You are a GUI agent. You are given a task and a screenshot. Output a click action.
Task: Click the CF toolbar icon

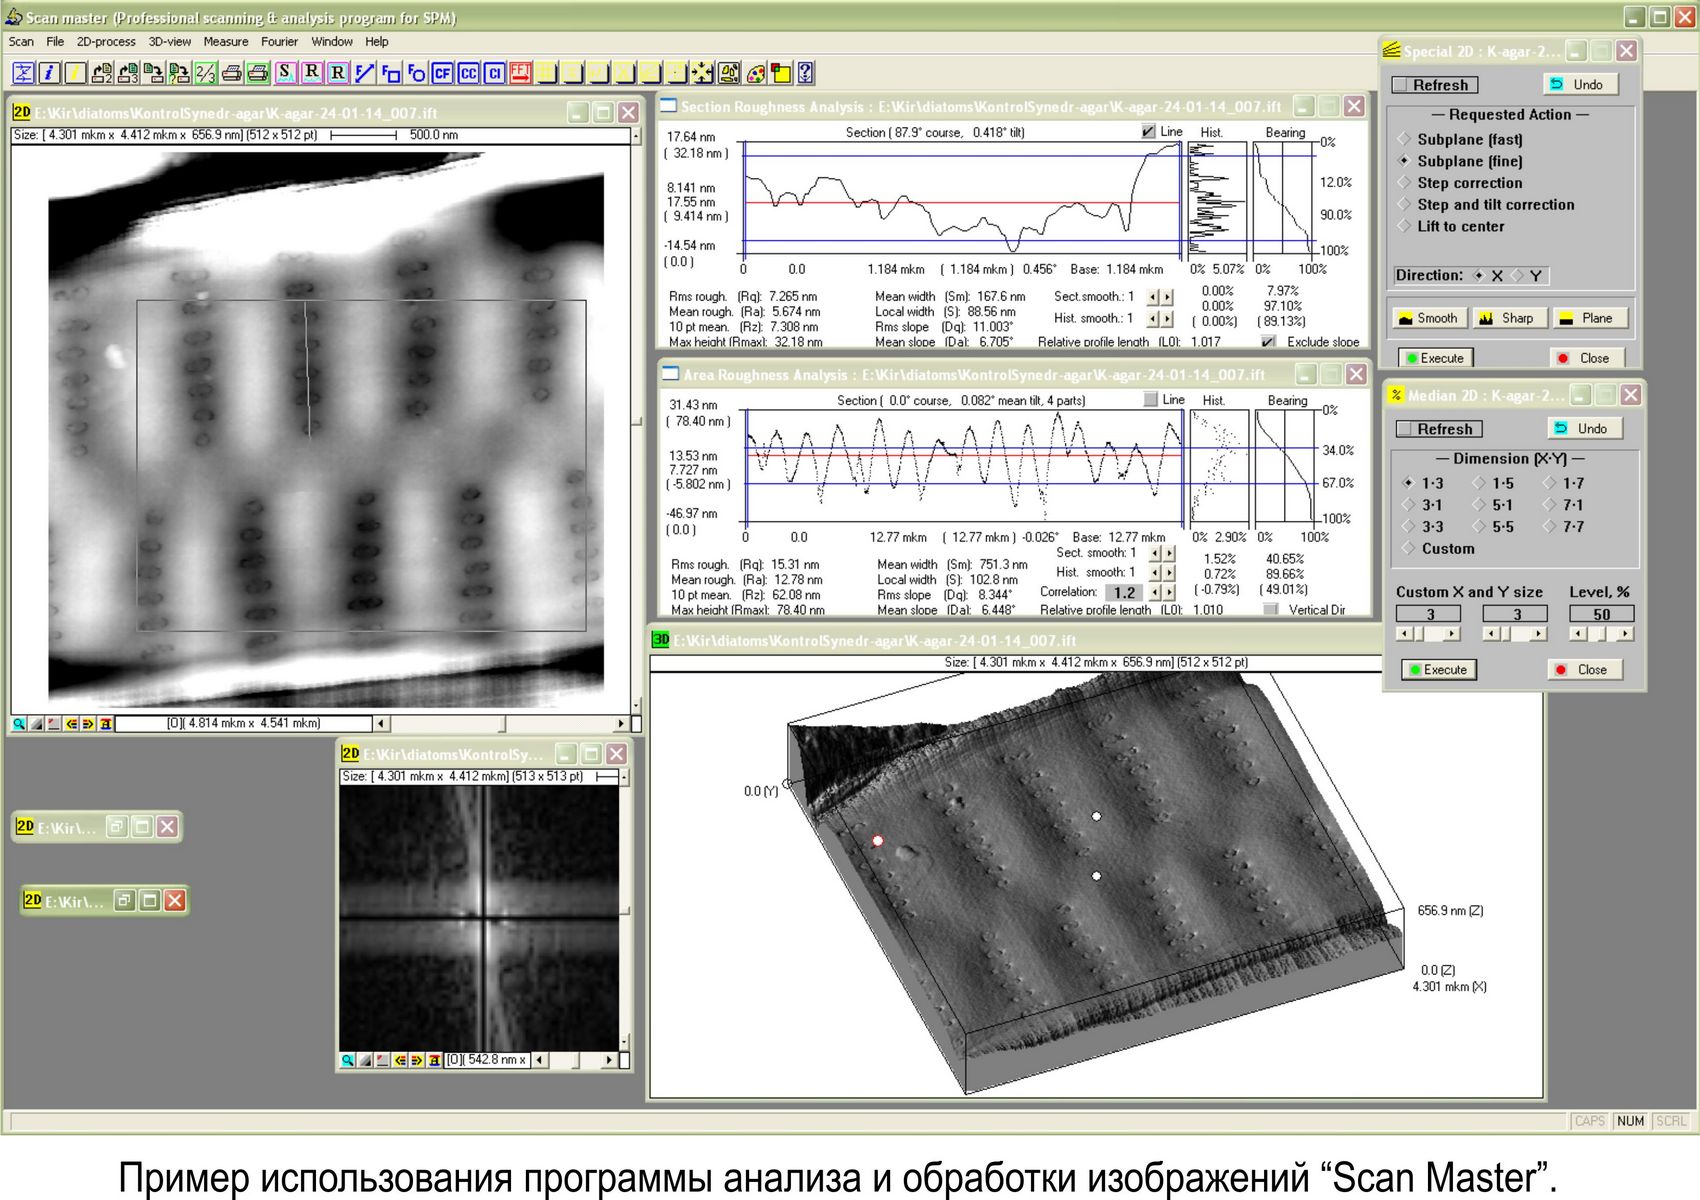click(x=442, y=73)
